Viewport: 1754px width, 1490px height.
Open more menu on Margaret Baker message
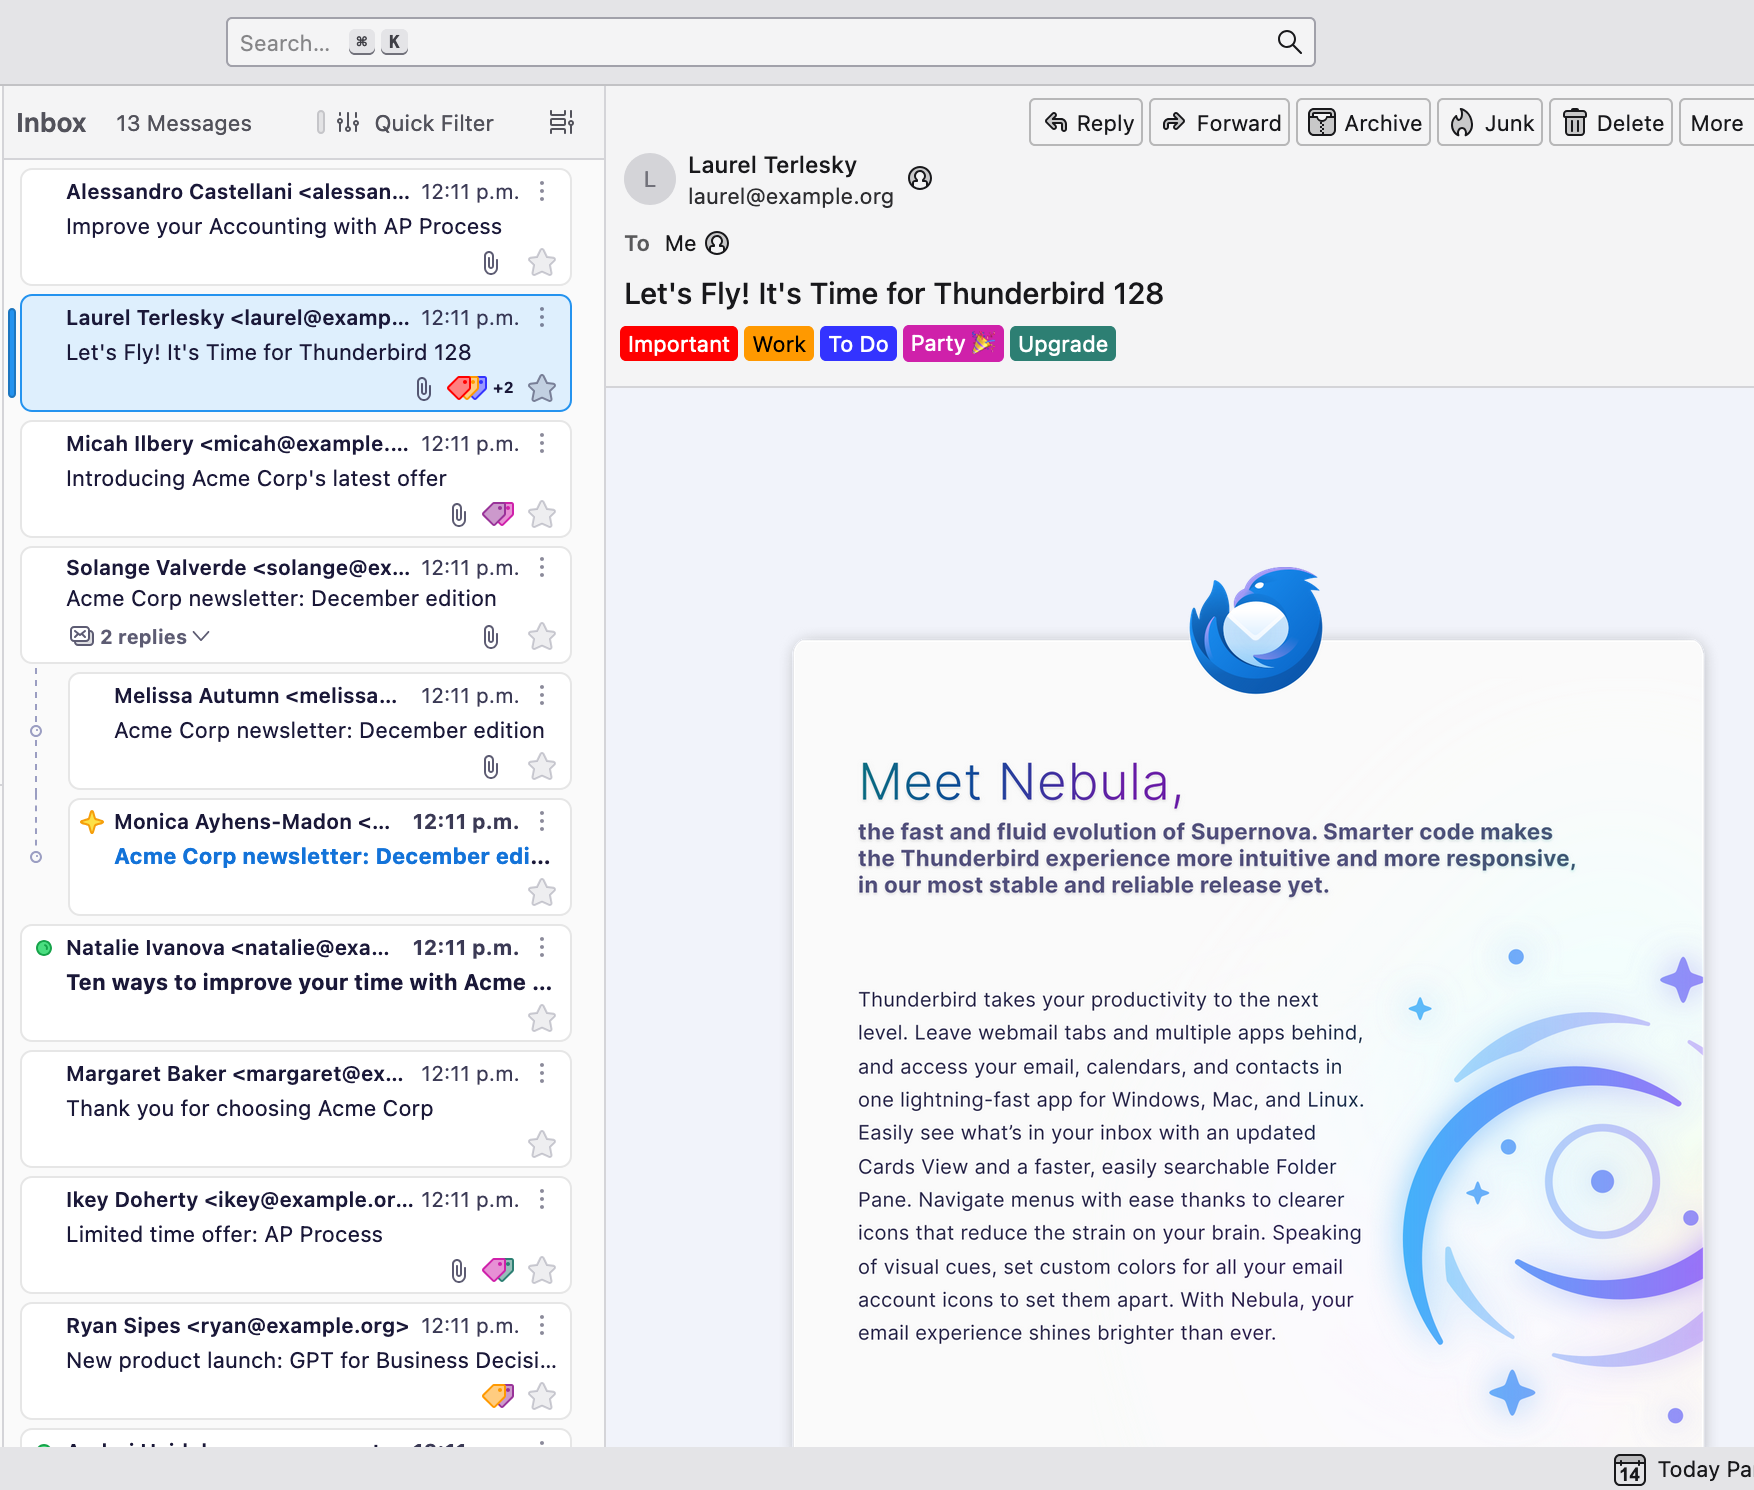pos(542,1073)
